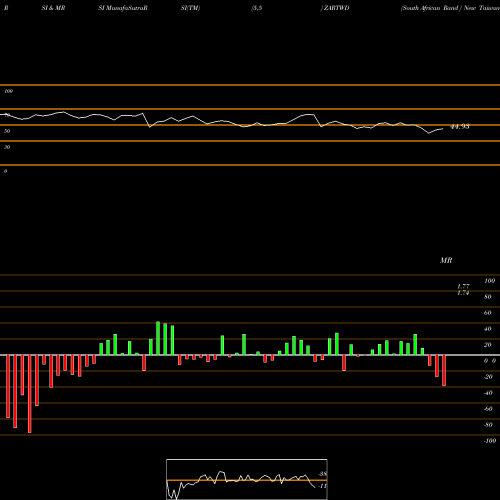Click the 80 label on the MR axis
The width and height of the screenshot is (500, 500).
tap(488, 297)
